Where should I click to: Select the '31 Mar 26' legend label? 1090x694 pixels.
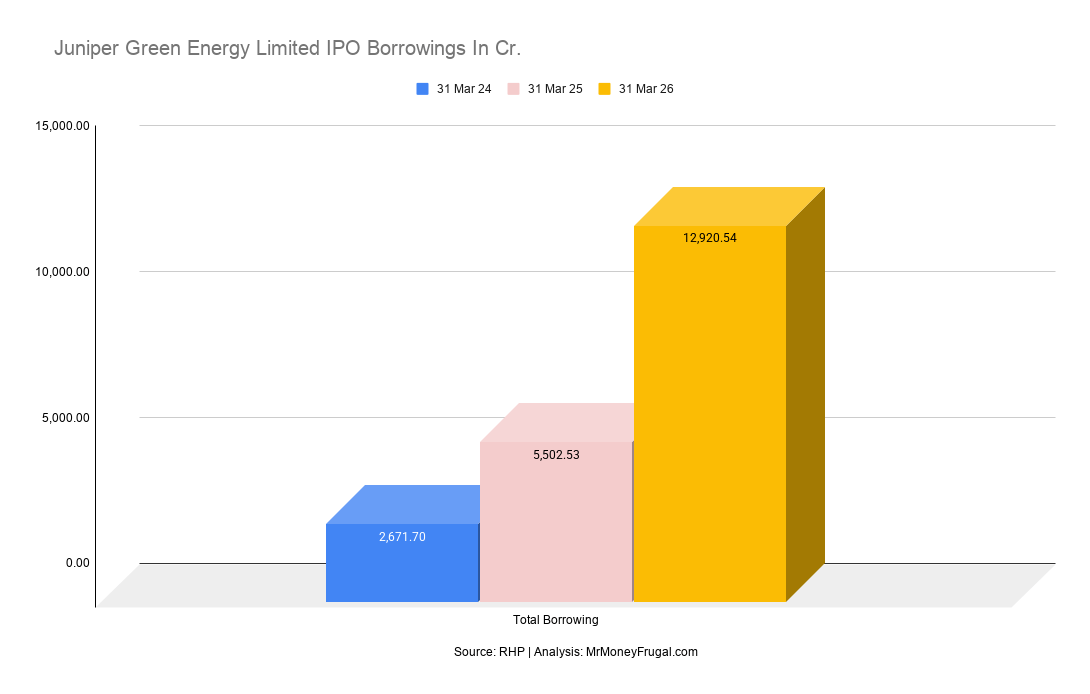646,89
